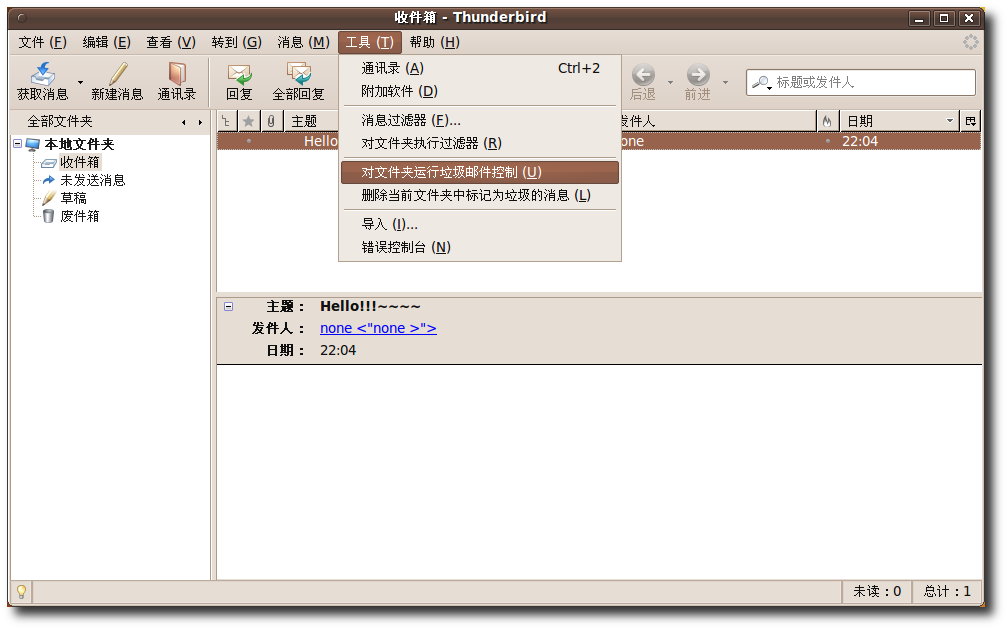Collapse the message header with minus toggle
1008x630 pixels.
[228, 307]
